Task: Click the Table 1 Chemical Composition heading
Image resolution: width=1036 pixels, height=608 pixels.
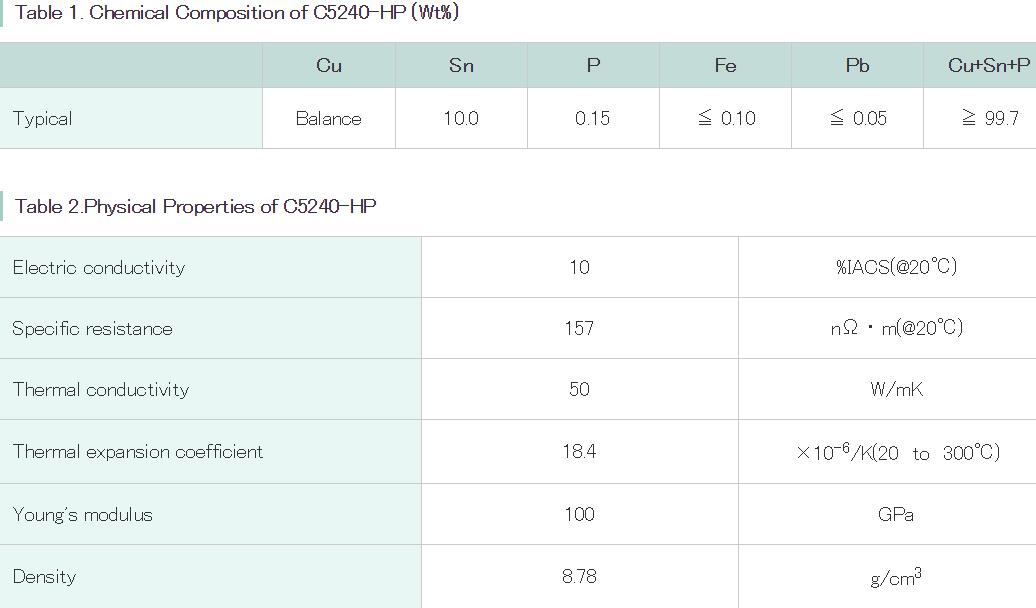Action: click(237, 13)
